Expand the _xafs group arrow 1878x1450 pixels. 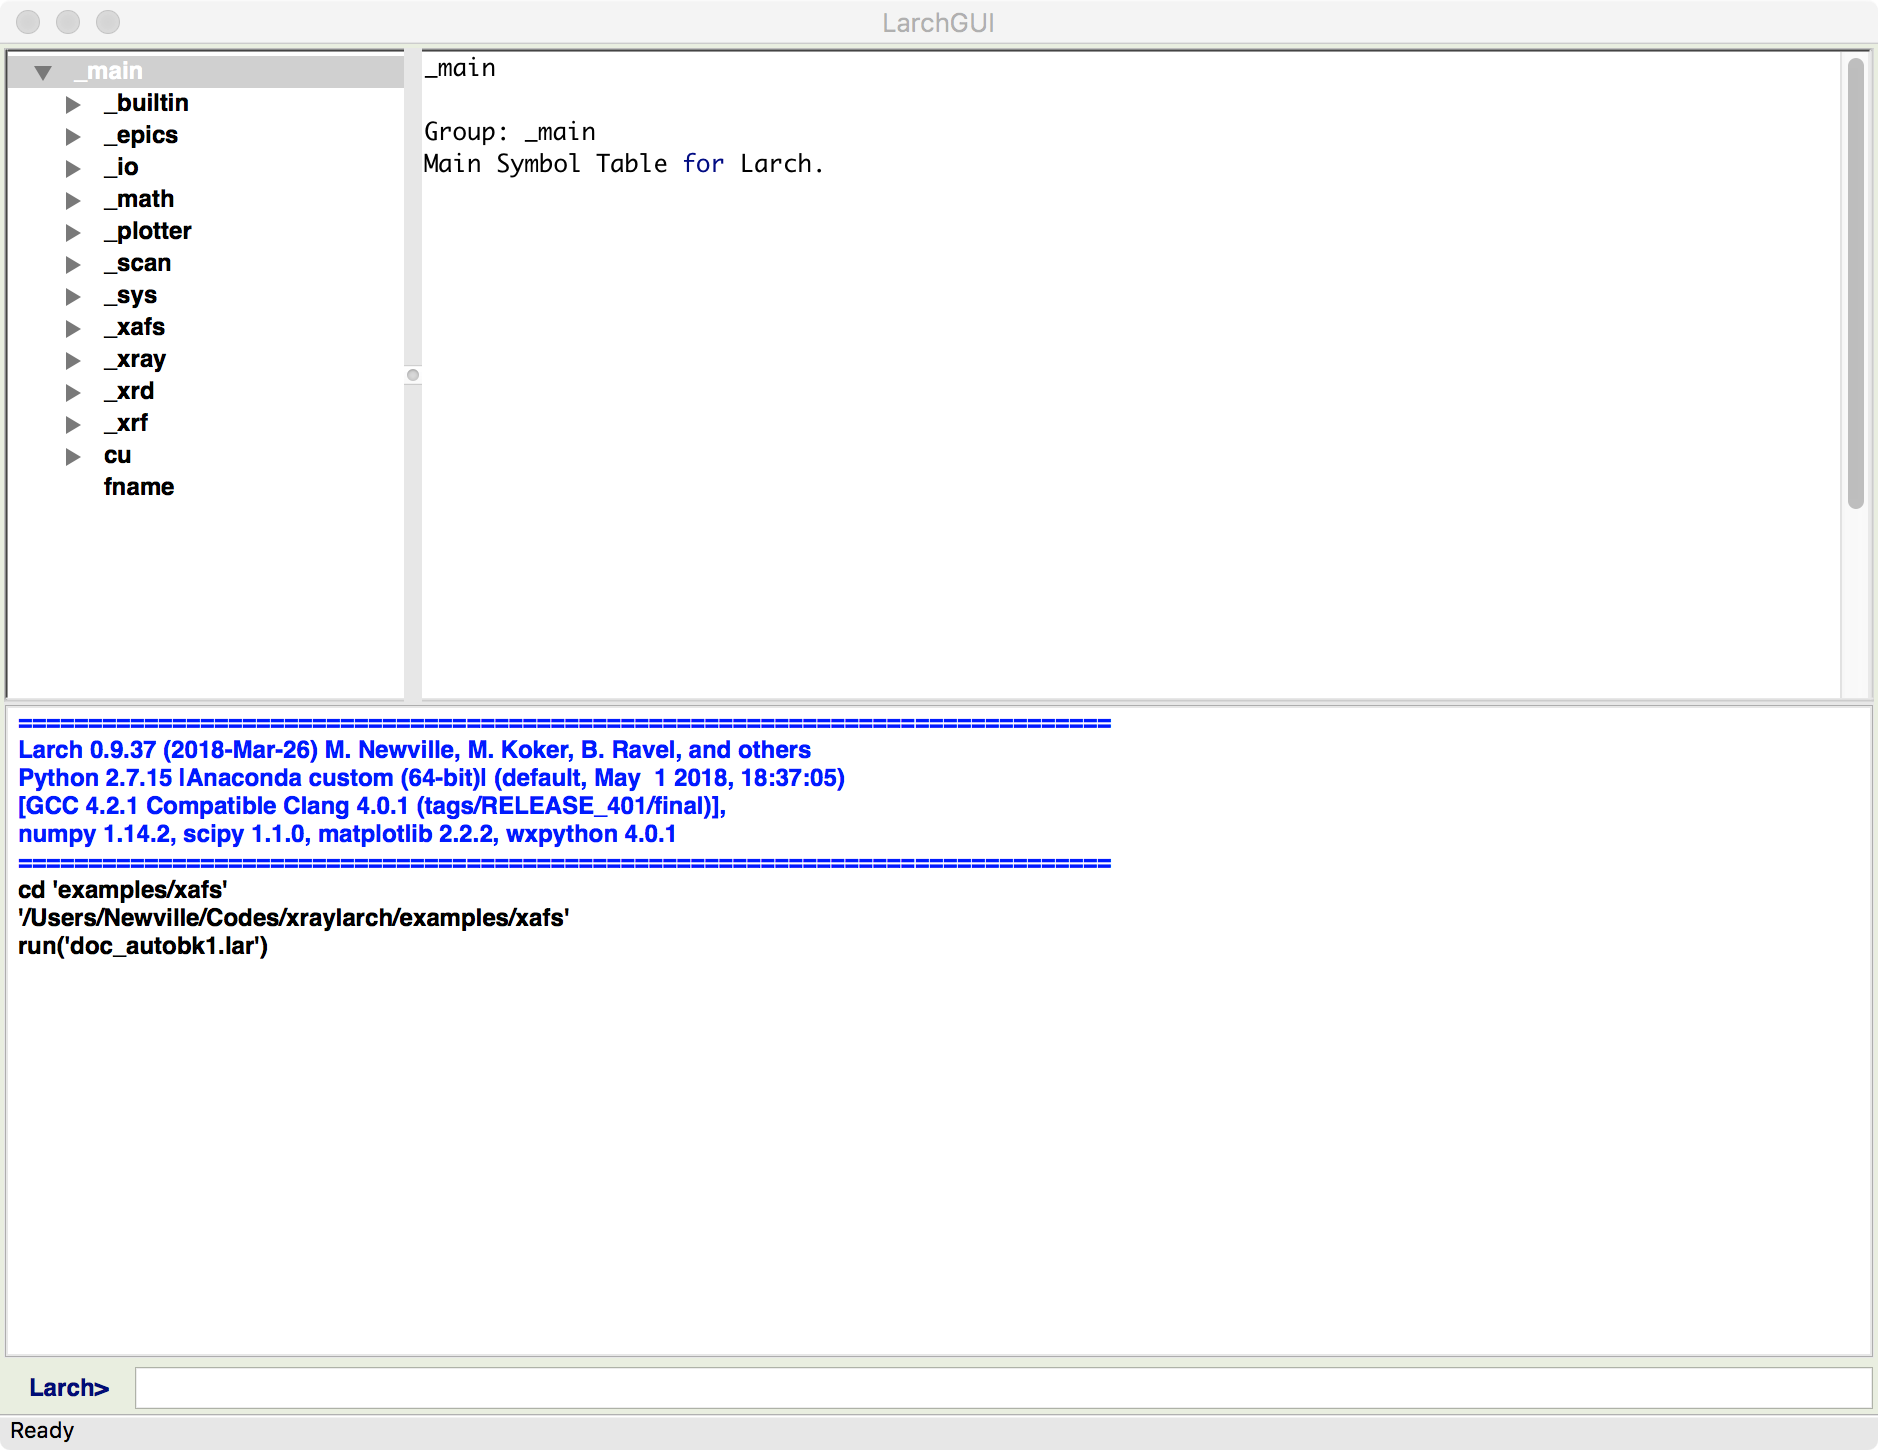(x=73, y=328)
